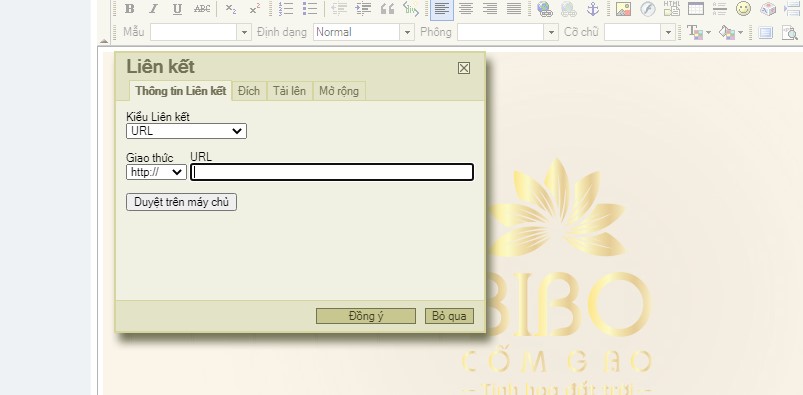This screenshot has width=803, height=395.
Task: Insert a block quote
Action: (x=388, y=9)
